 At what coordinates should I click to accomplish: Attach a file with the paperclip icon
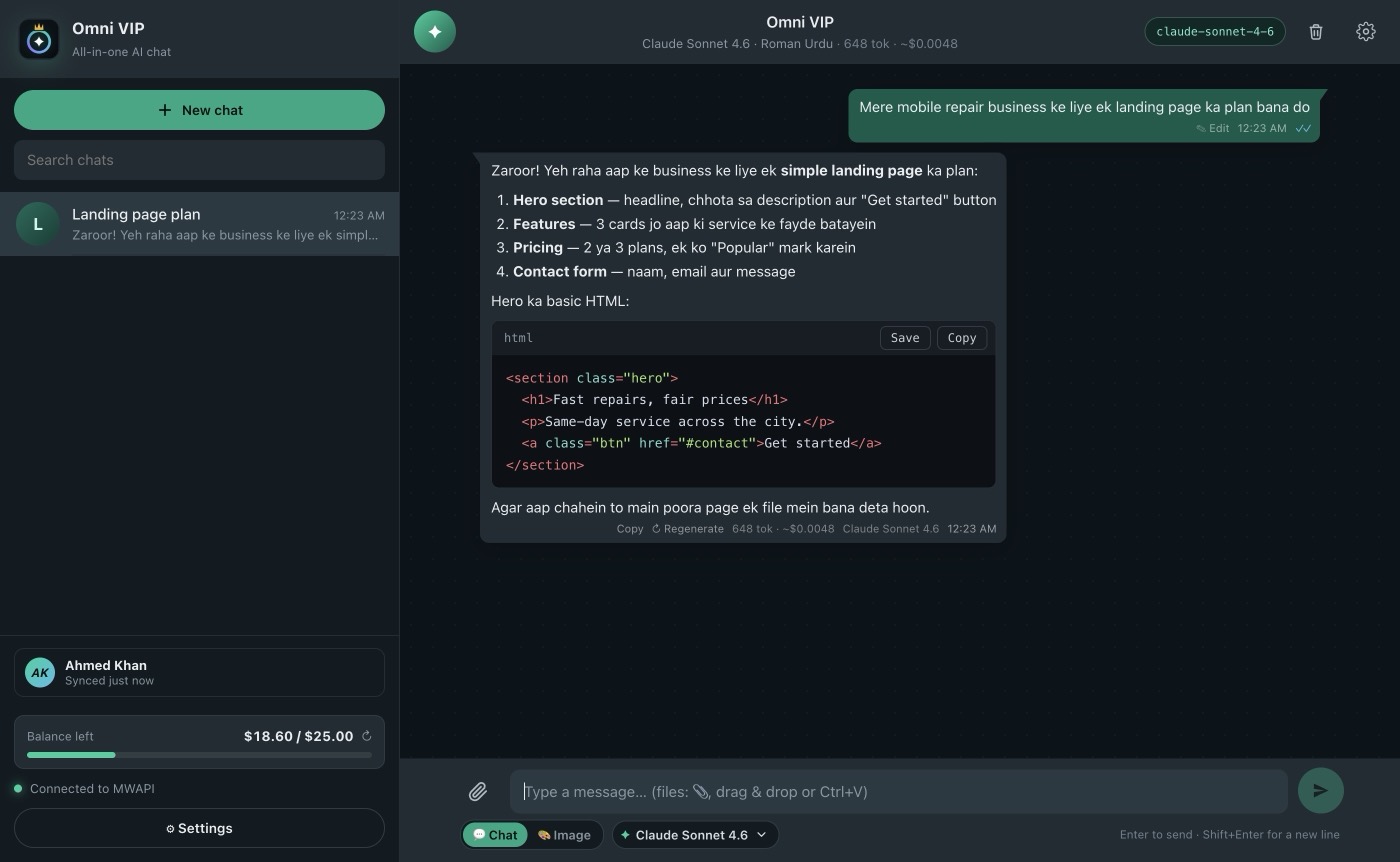(x=478, y=792)
